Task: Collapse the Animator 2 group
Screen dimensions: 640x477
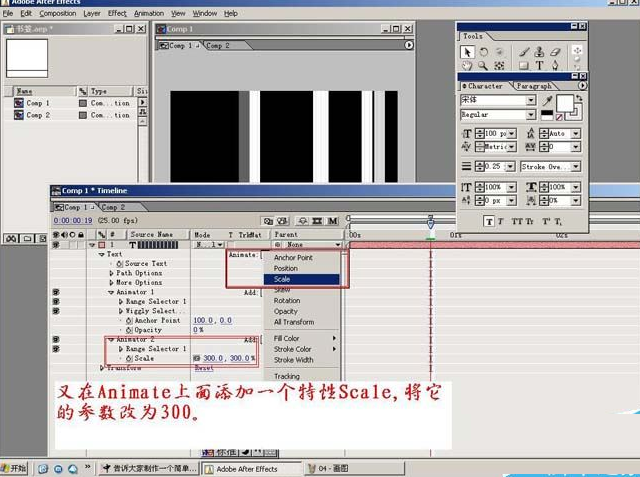Action: (111, 339)
